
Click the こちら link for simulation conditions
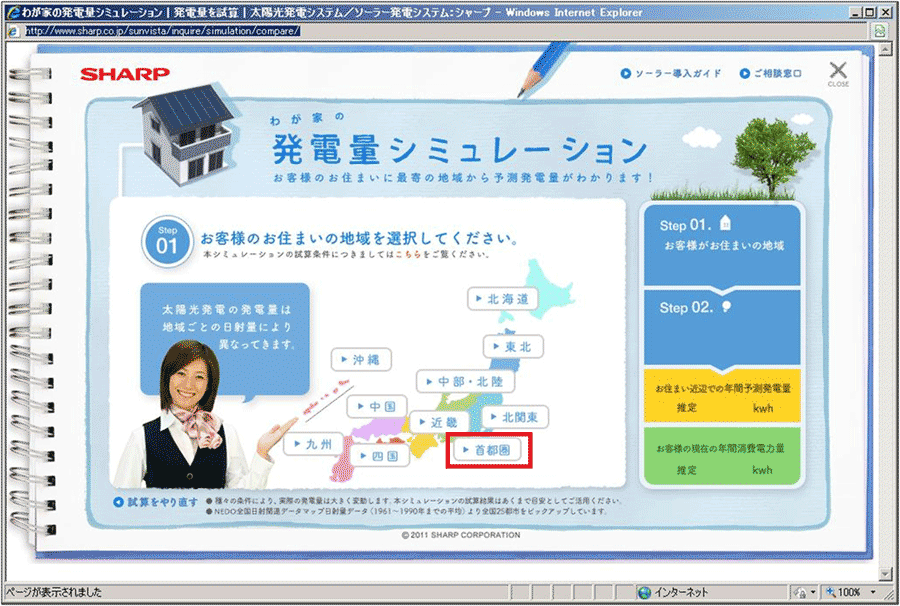point(412,255)
